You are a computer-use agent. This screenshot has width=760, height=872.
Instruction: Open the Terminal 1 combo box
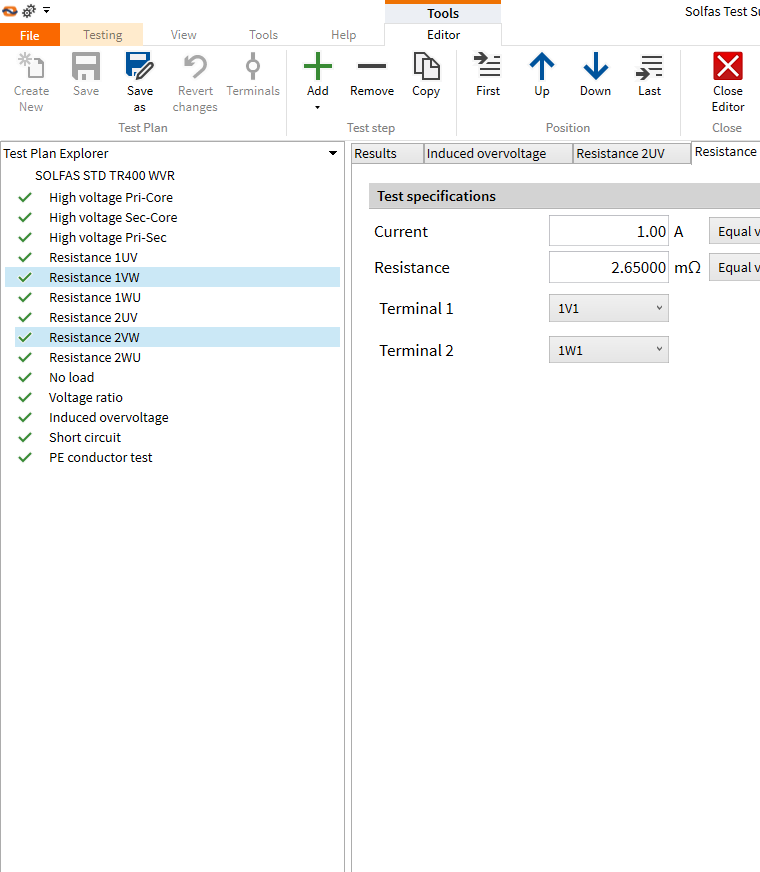point(609,308)
